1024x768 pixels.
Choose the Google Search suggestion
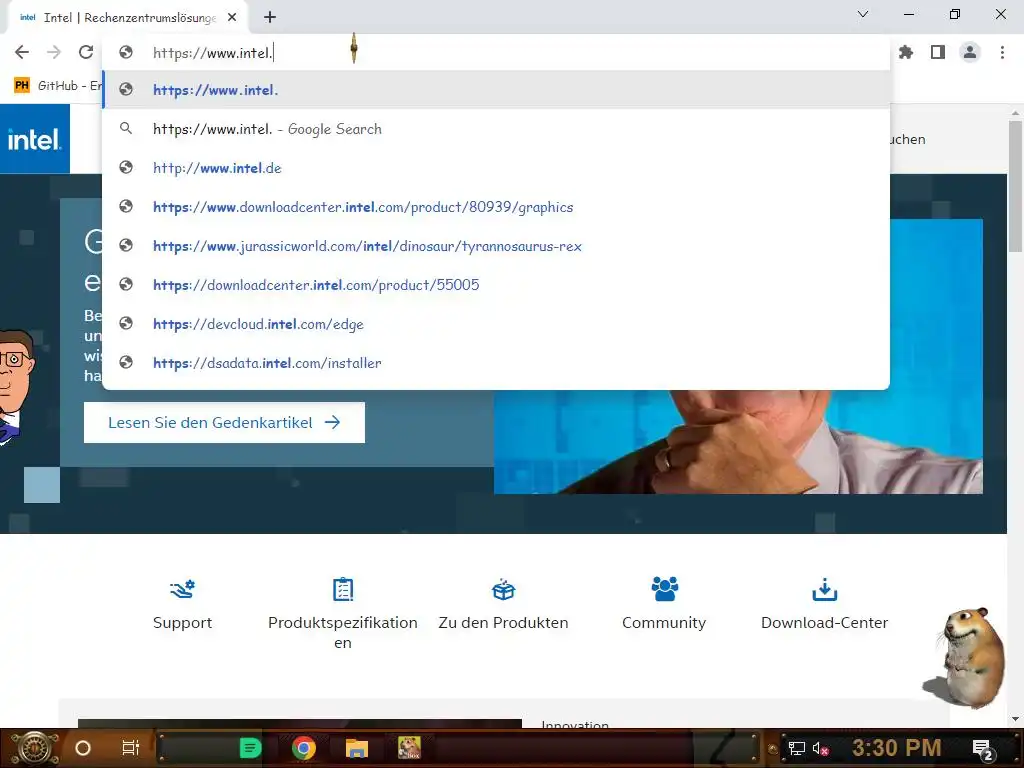[x=496, y=129]
